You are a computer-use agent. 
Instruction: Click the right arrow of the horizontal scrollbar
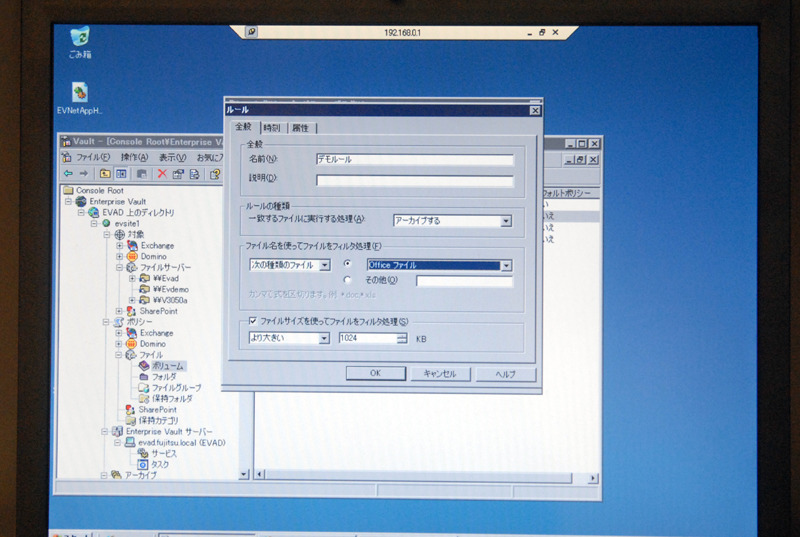(x=592, y=478)
